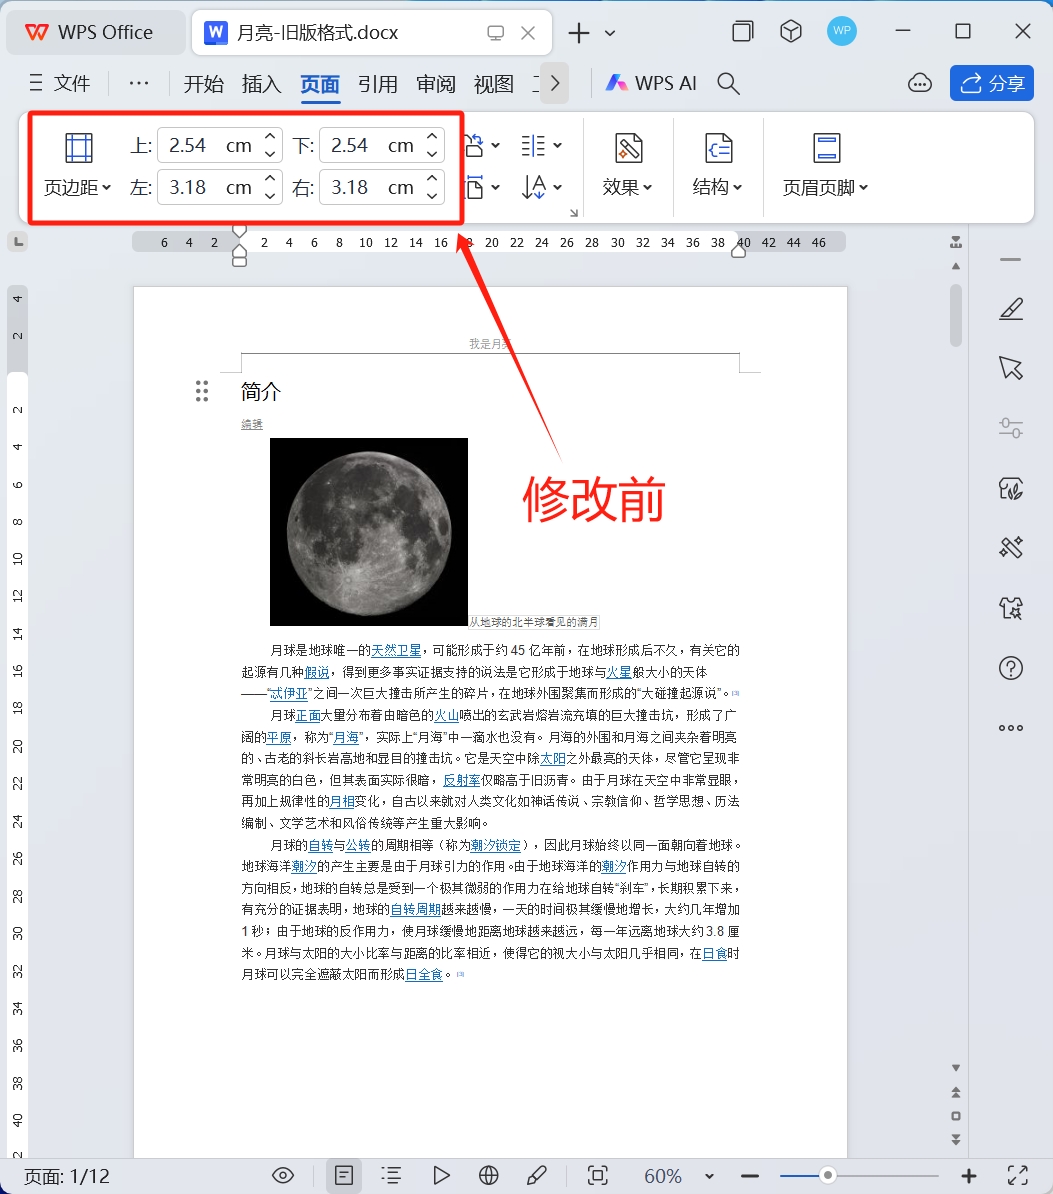Viewport: 1053px width, 1194px height.
Task: Click the 效果 effects icon
Action: pos(627,149)
